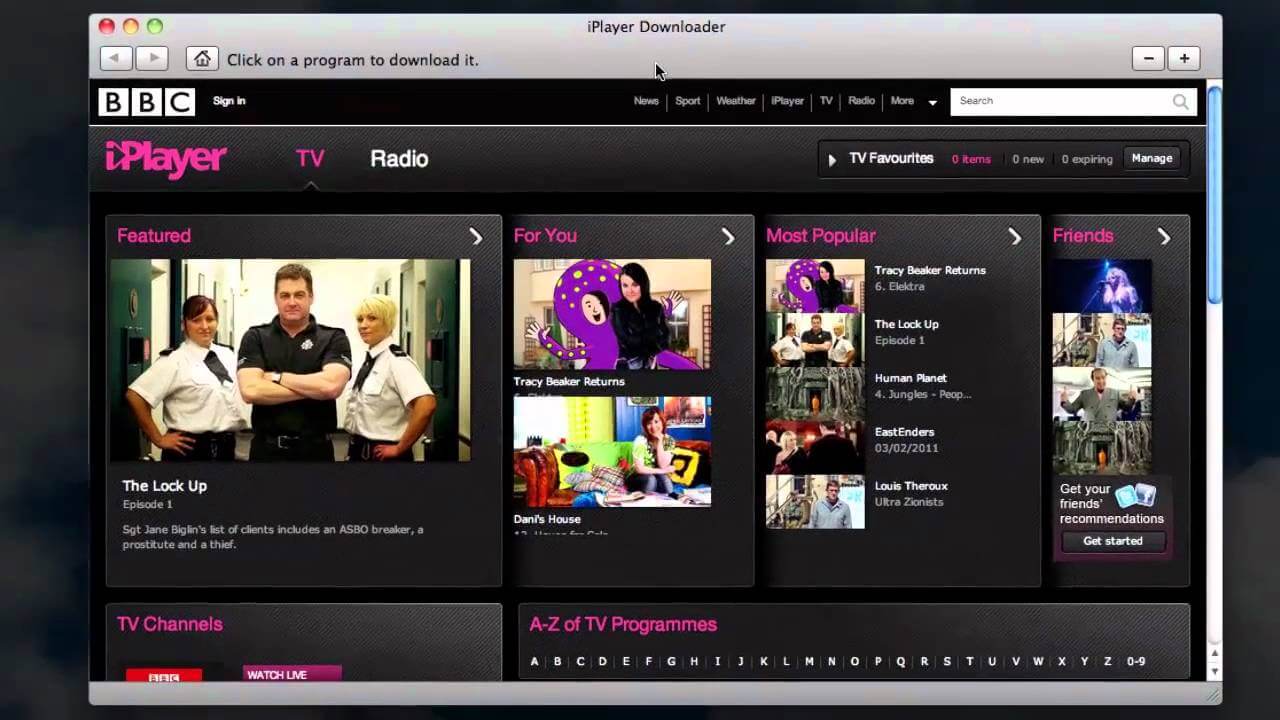Open iPlayer in the BBC navigation
This screenshot has width=1280, height=720.
click(787, 101)
